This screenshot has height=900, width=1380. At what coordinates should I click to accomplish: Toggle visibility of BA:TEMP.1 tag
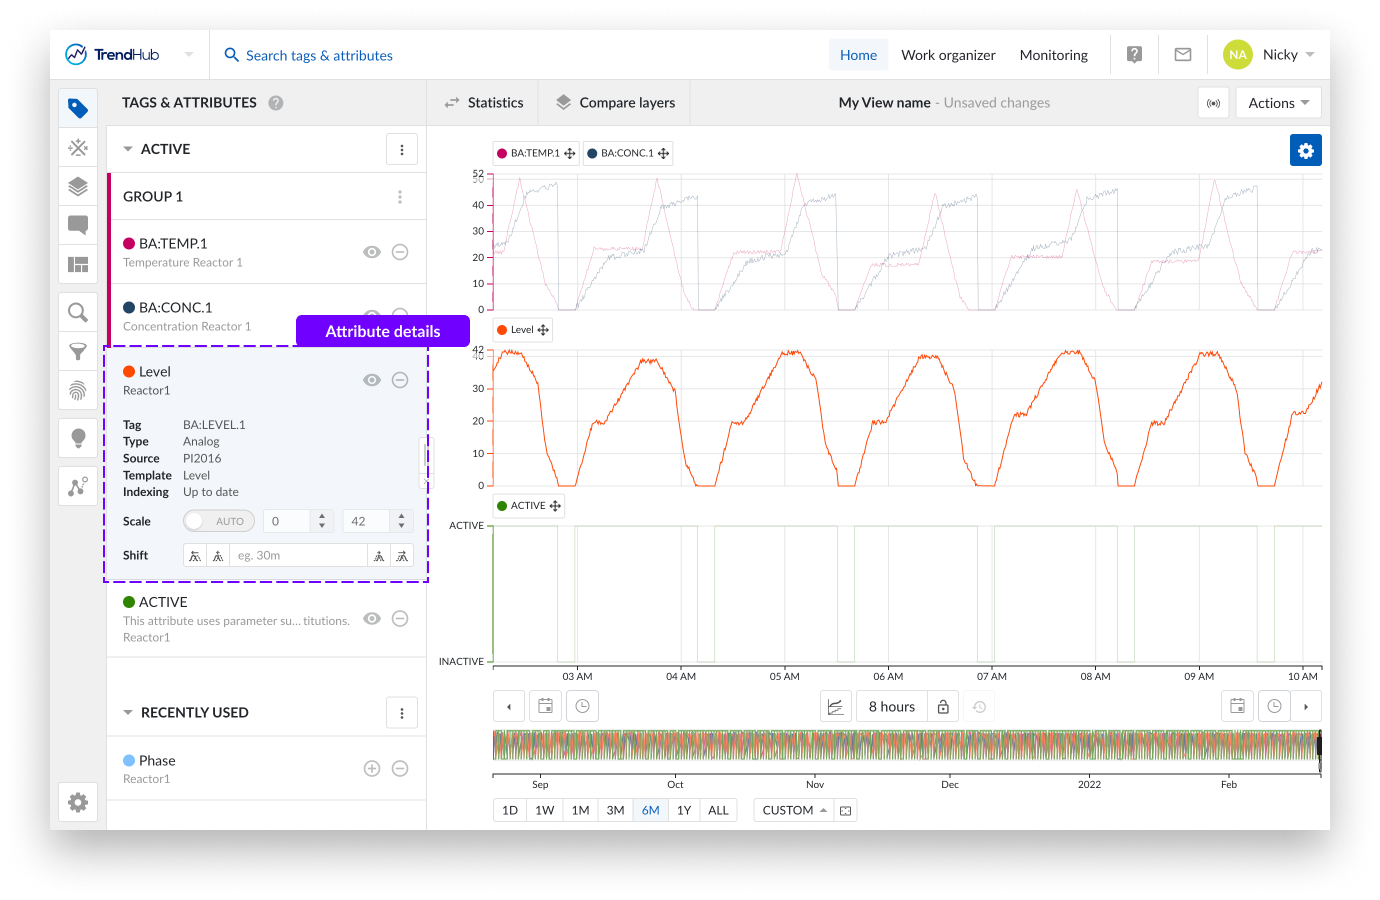click(x=372, y=252)
